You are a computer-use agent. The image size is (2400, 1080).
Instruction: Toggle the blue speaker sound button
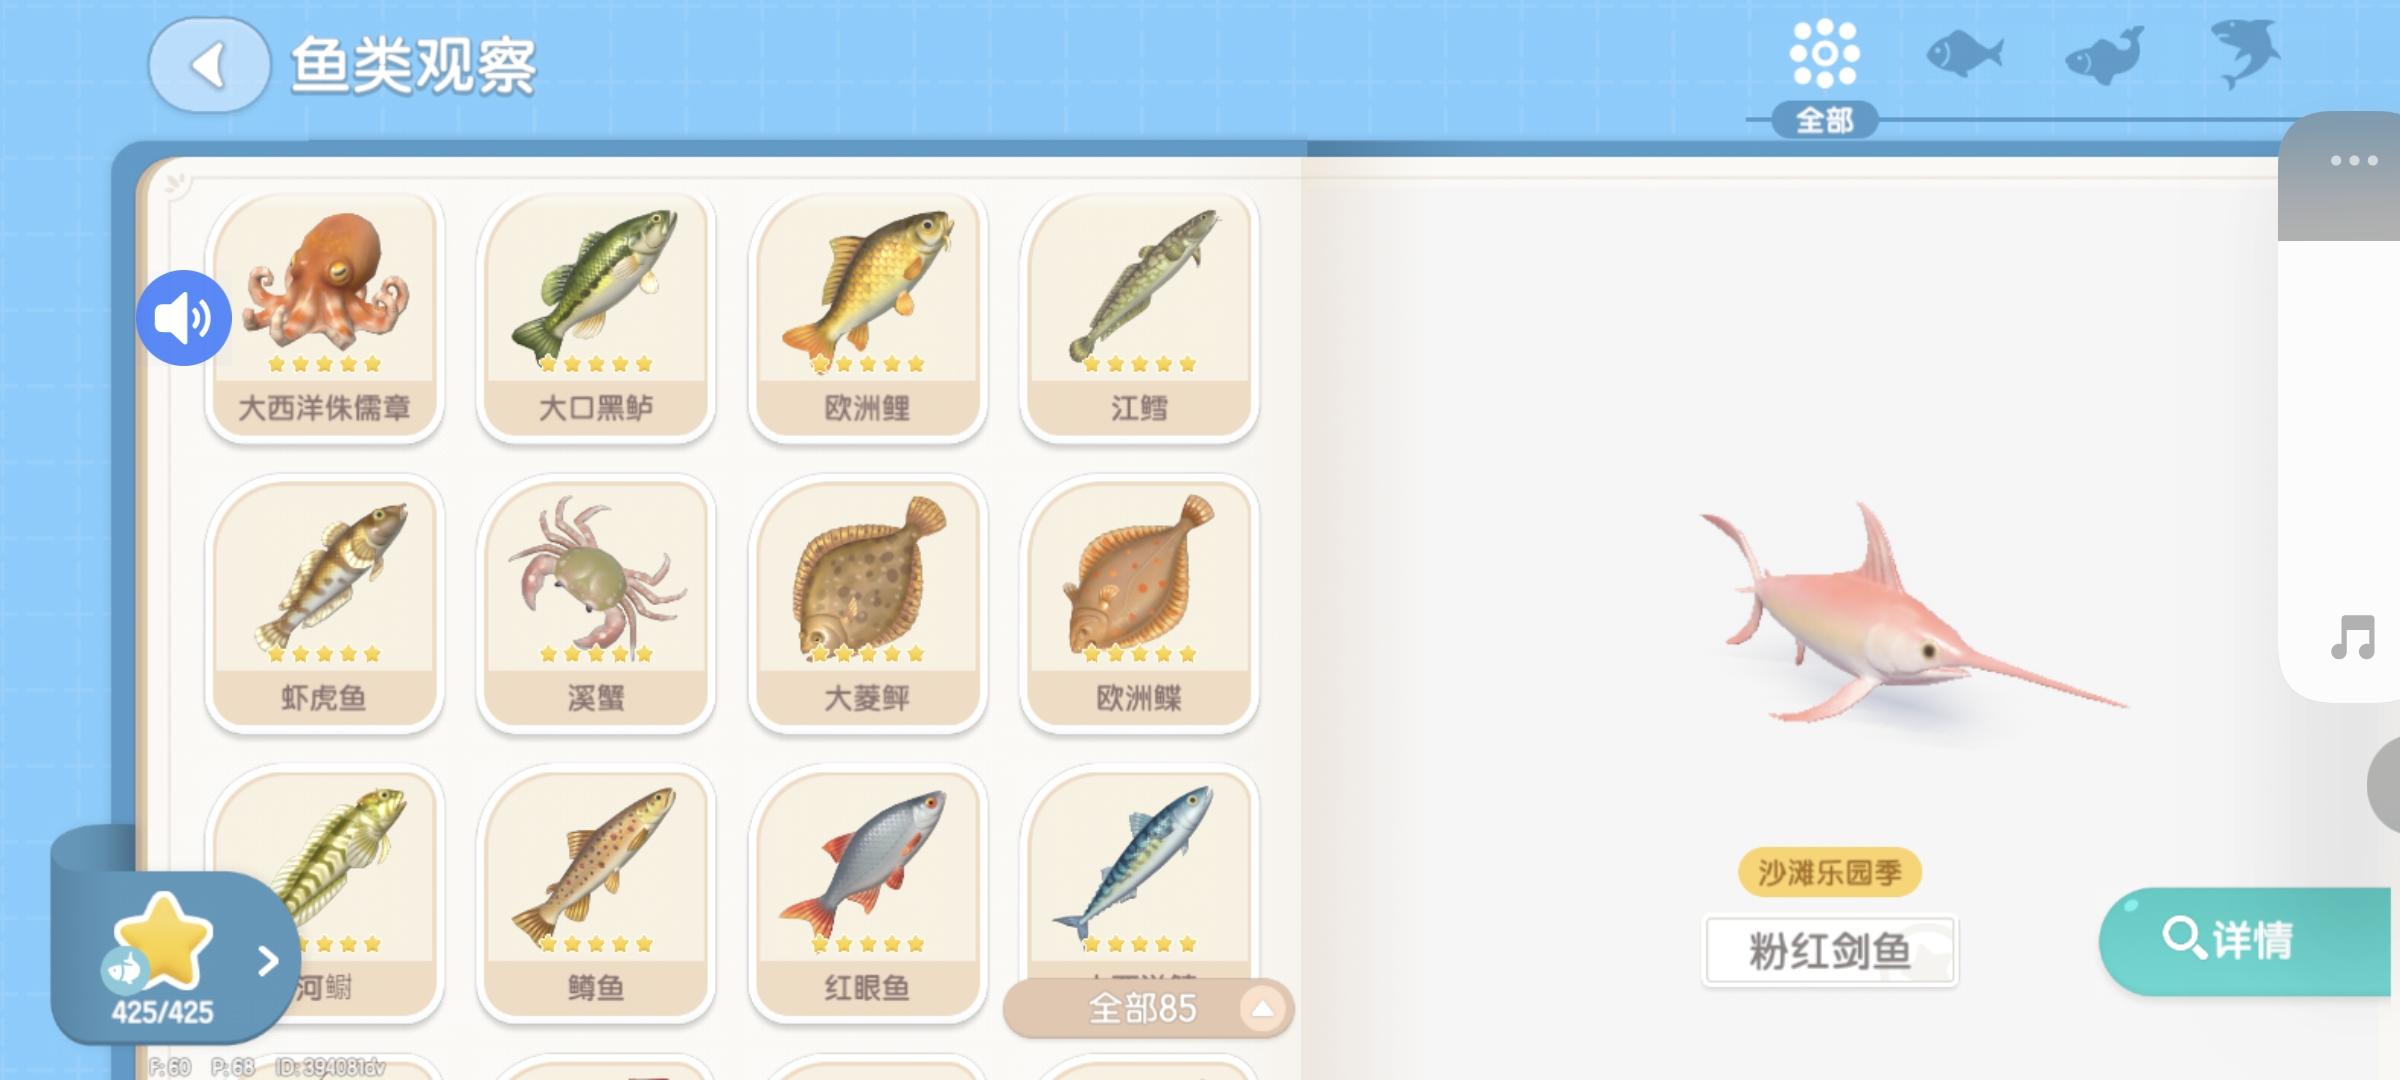coord(184,318)
